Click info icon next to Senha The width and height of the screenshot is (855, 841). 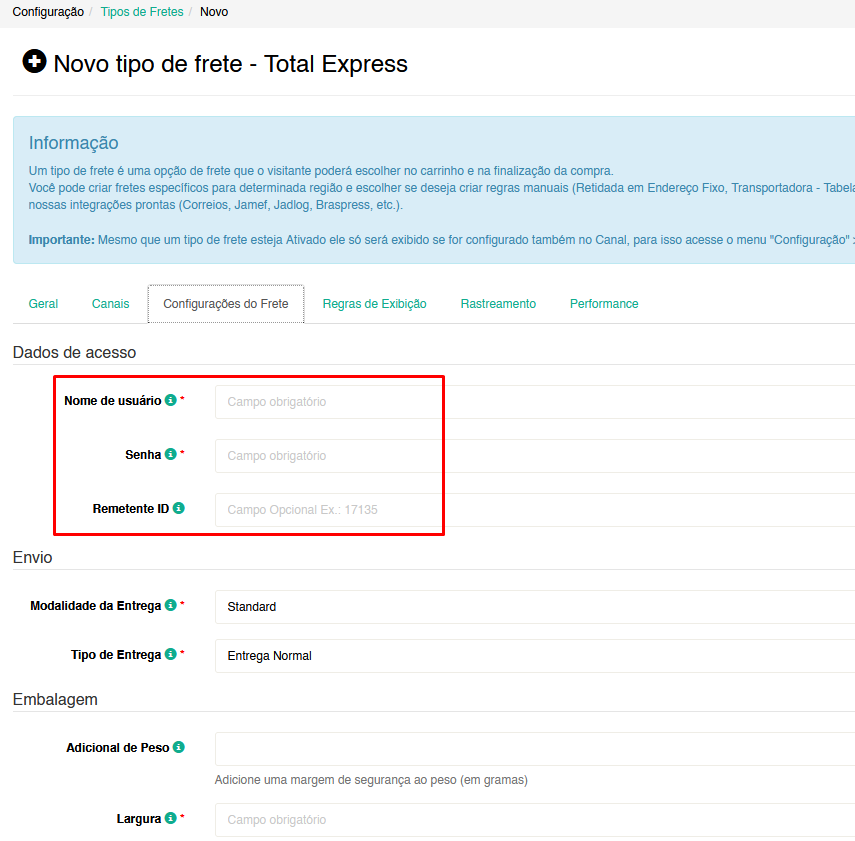point(171,454)
